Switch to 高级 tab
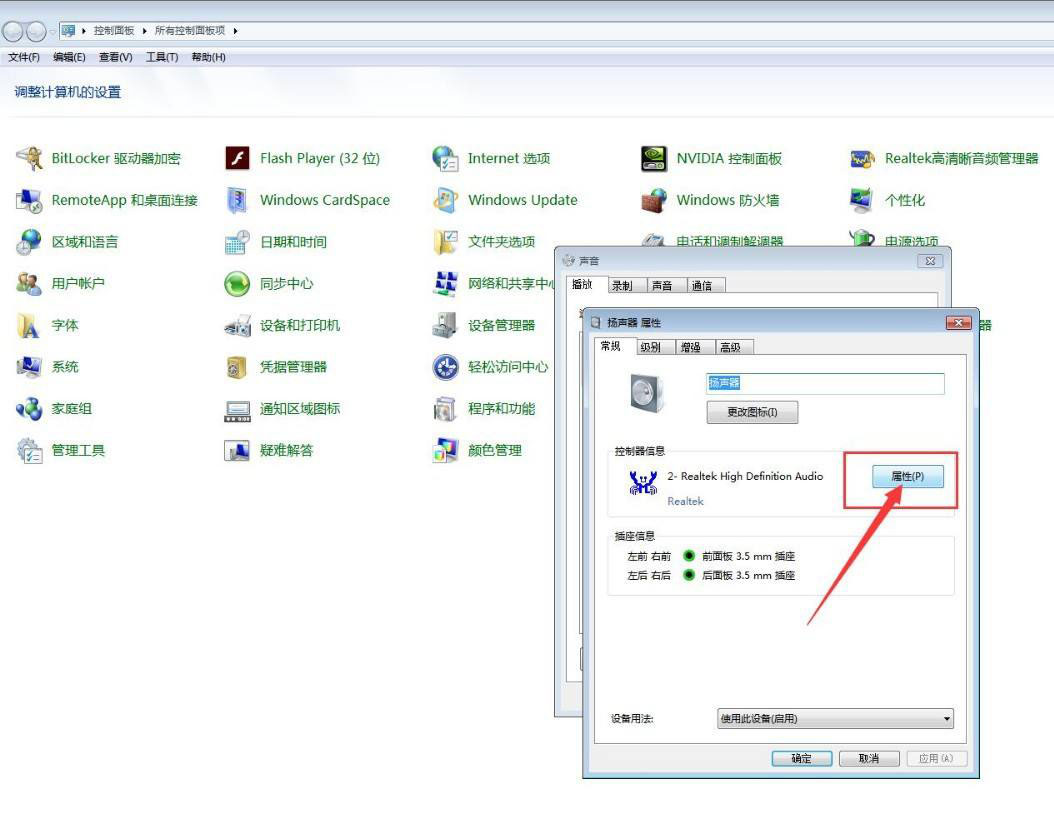 tap(730, 347)
